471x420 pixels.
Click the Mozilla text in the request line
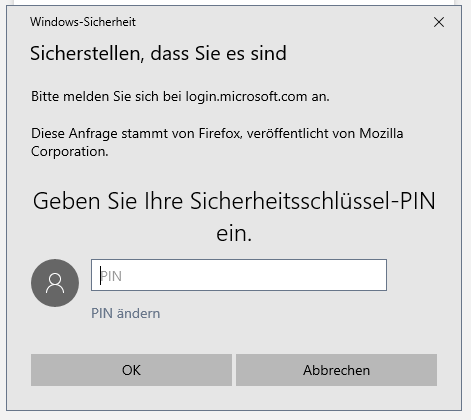click(381, 133)
